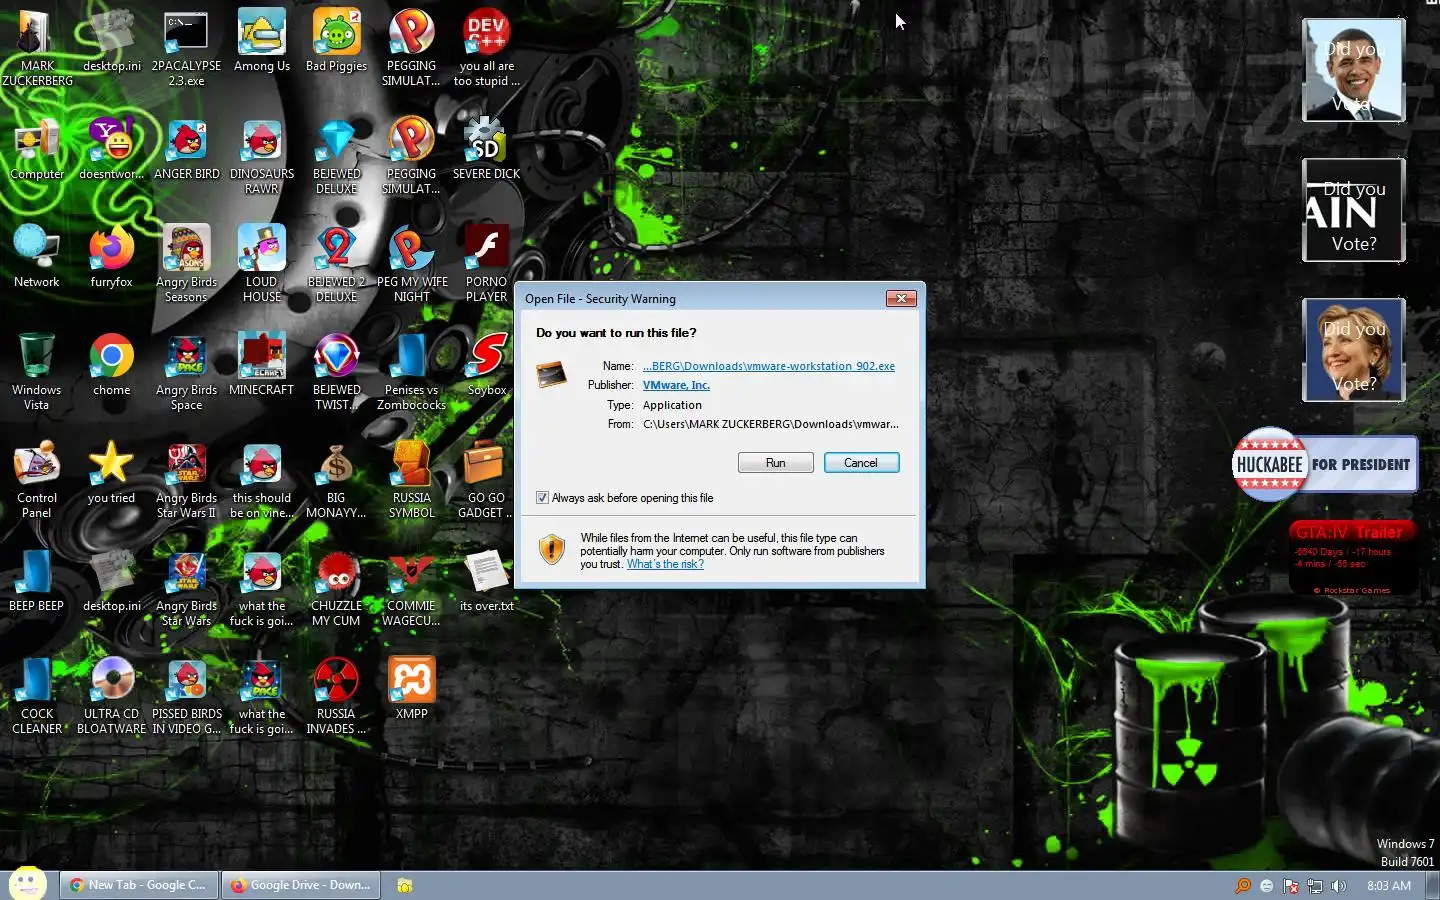Click the VMware, Inc. publisher link
This screenshot has width=1440, height=900.
click(676, 385)
